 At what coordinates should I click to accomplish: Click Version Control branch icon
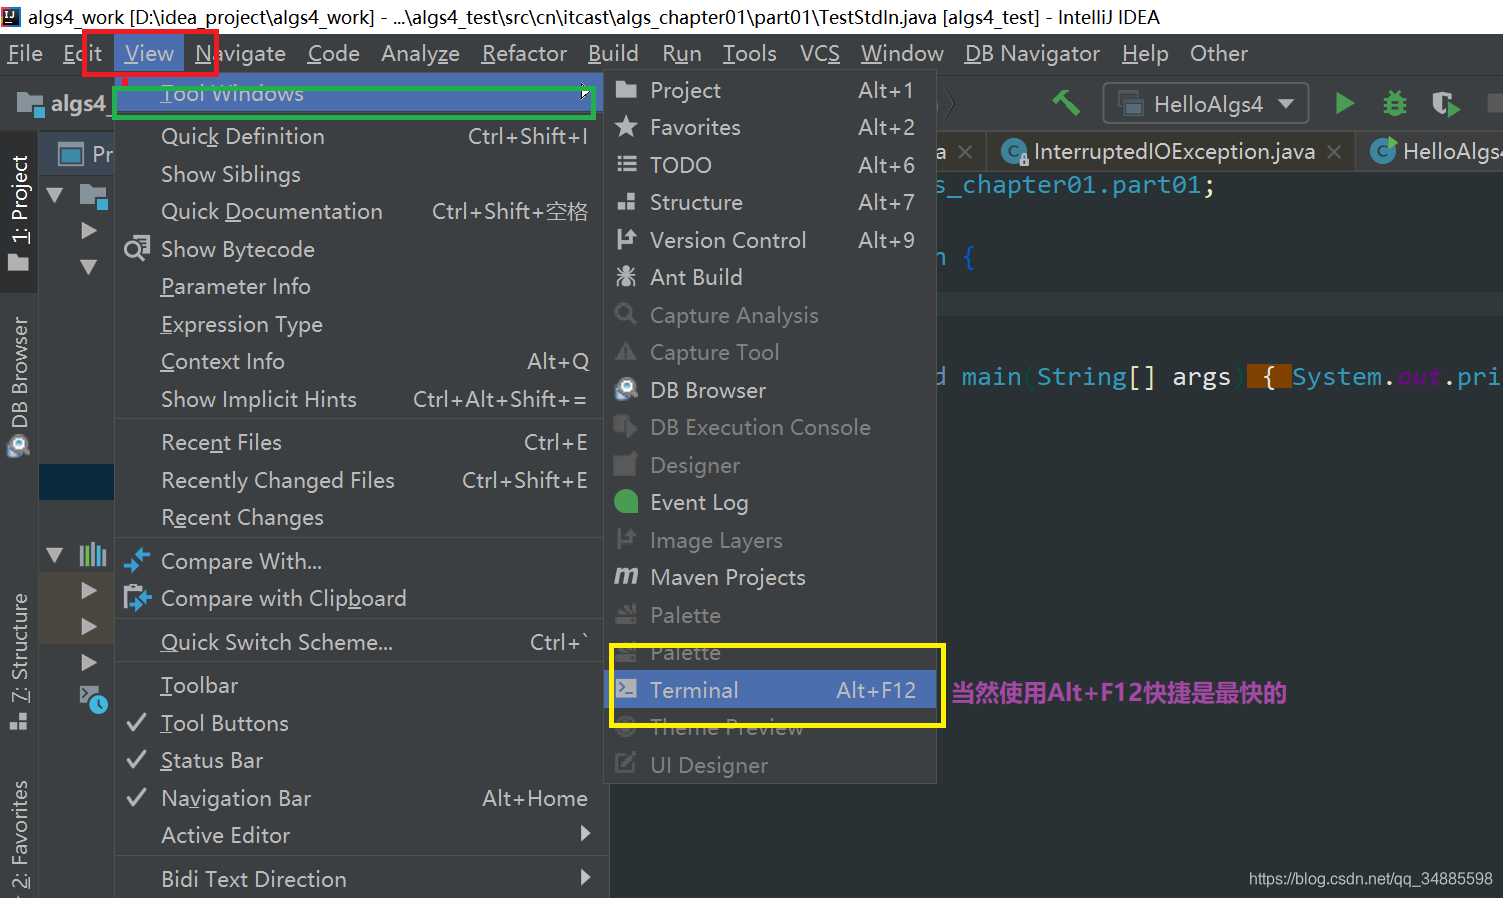click(626, 239)
